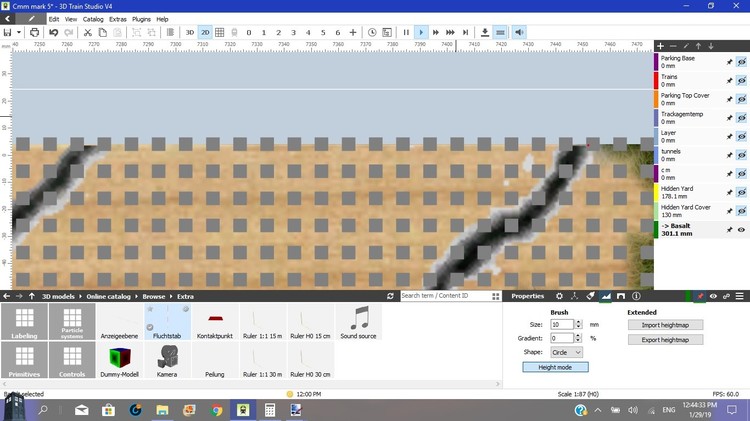Cut the selection with the scissors icon
This screenshot has width=750, height=421.
click(x=88, y=33)
